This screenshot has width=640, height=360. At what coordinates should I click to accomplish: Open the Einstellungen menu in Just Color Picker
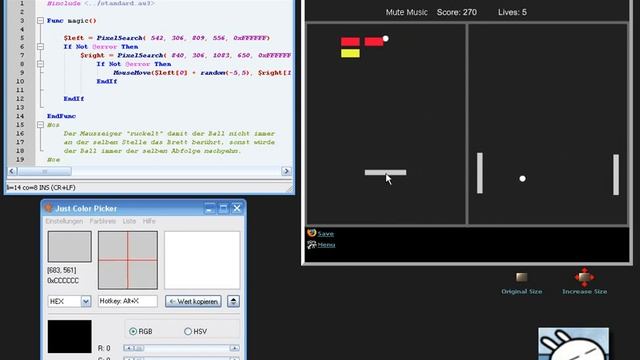click(64, 221)
